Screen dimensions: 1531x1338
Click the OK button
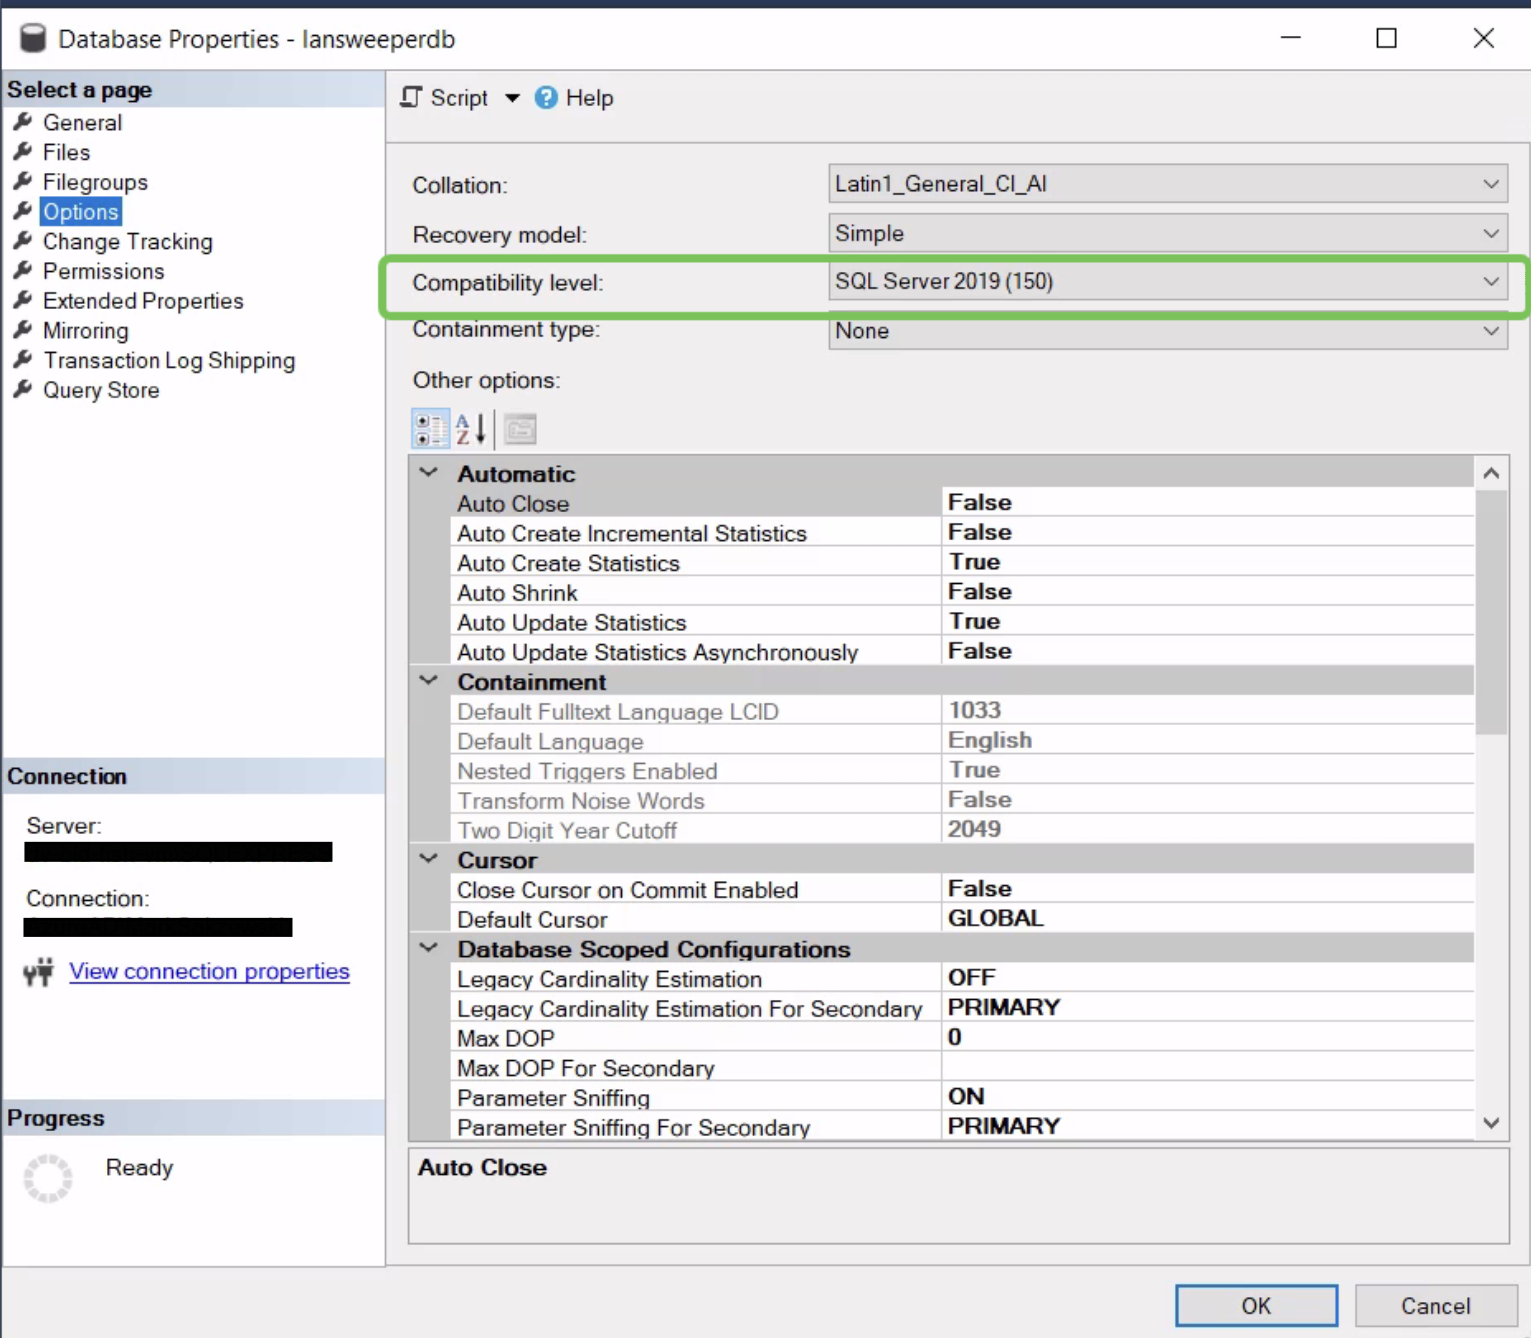1256,1305
